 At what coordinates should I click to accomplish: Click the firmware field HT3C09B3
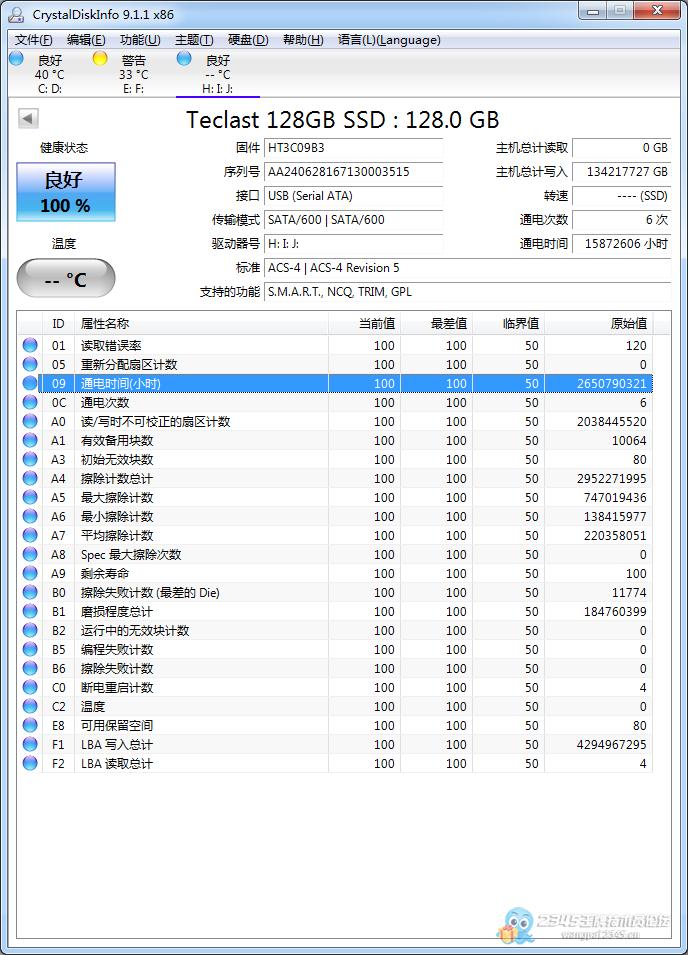pyautogui.click(x=353, y=148)
